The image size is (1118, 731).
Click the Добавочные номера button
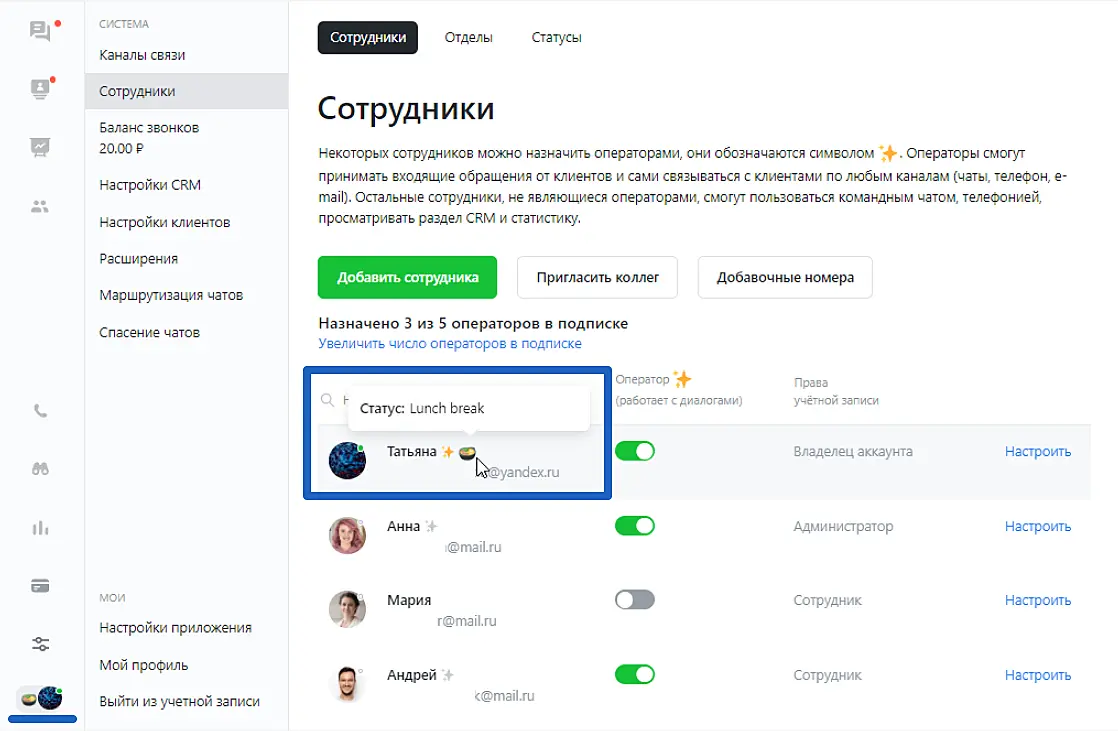pyautogui.click(x=785, y=277)
